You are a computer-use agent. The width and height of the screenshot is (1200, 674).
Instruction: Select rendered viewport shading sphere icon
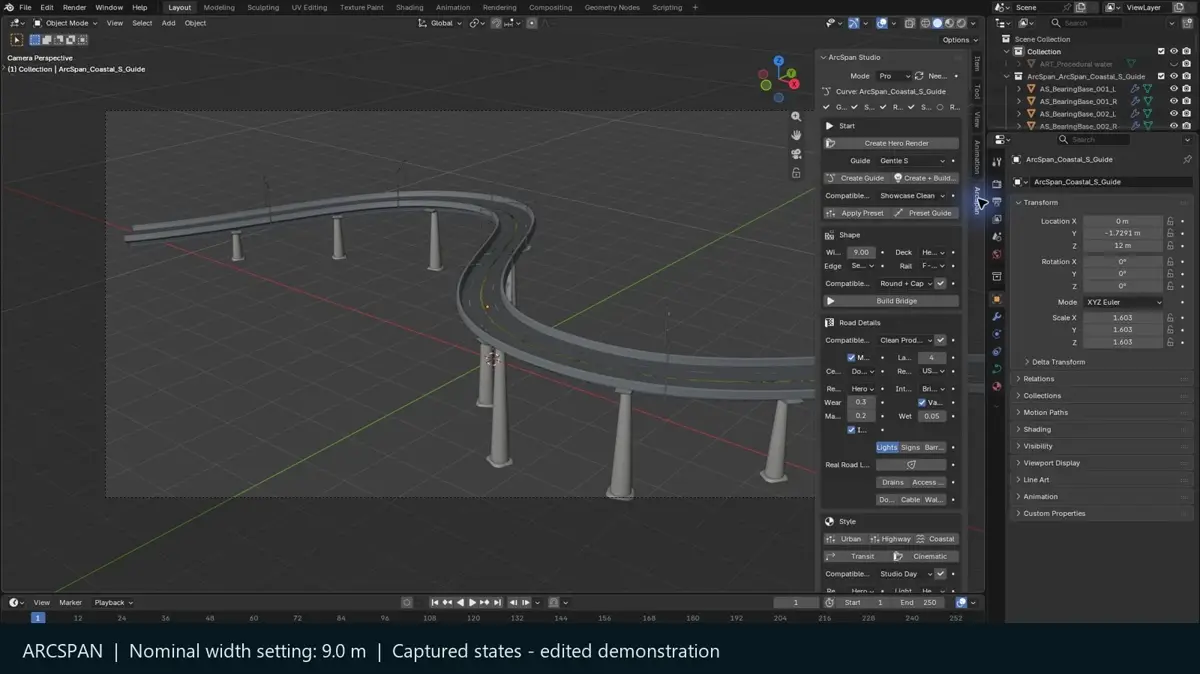[961, 22]
